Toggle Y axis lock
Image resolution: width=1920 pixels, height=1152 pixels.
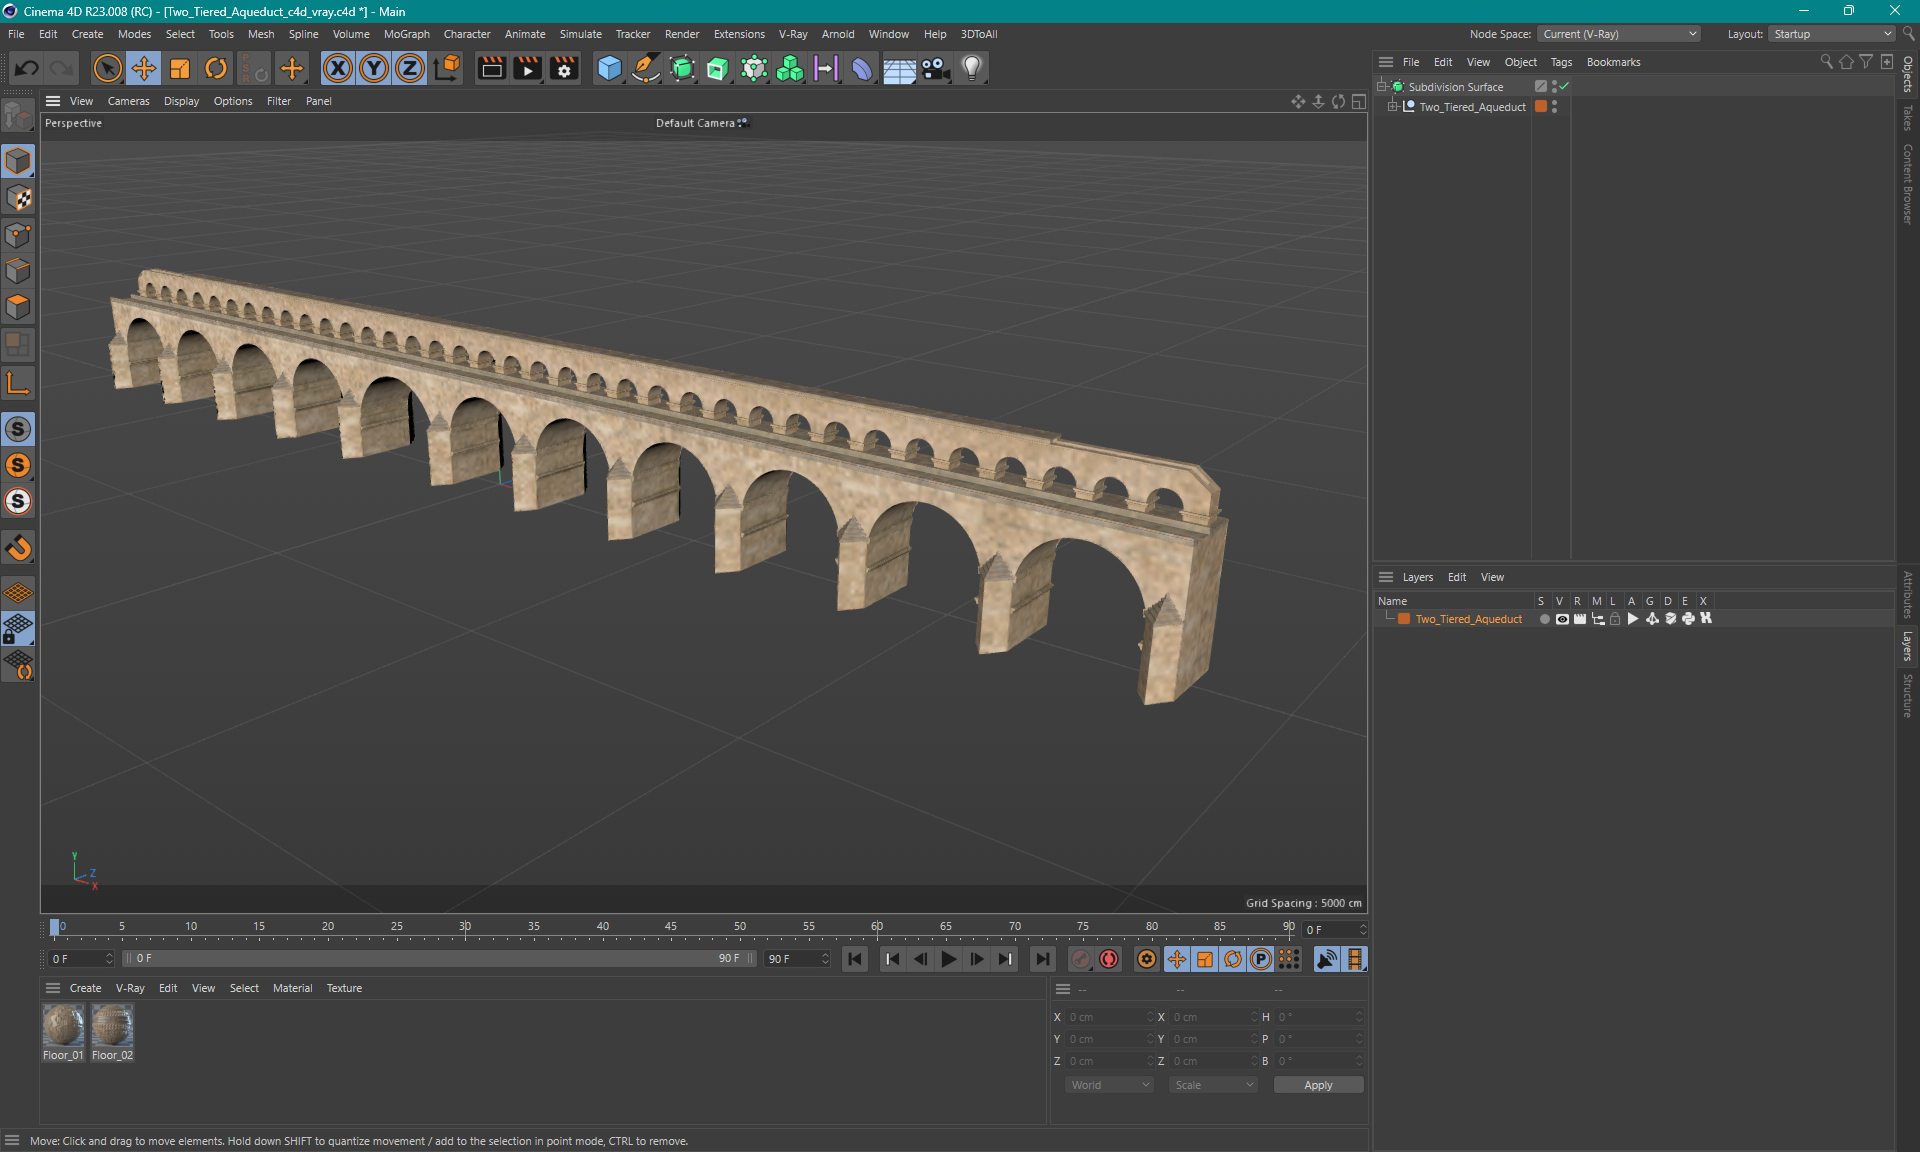coord(374,68)
